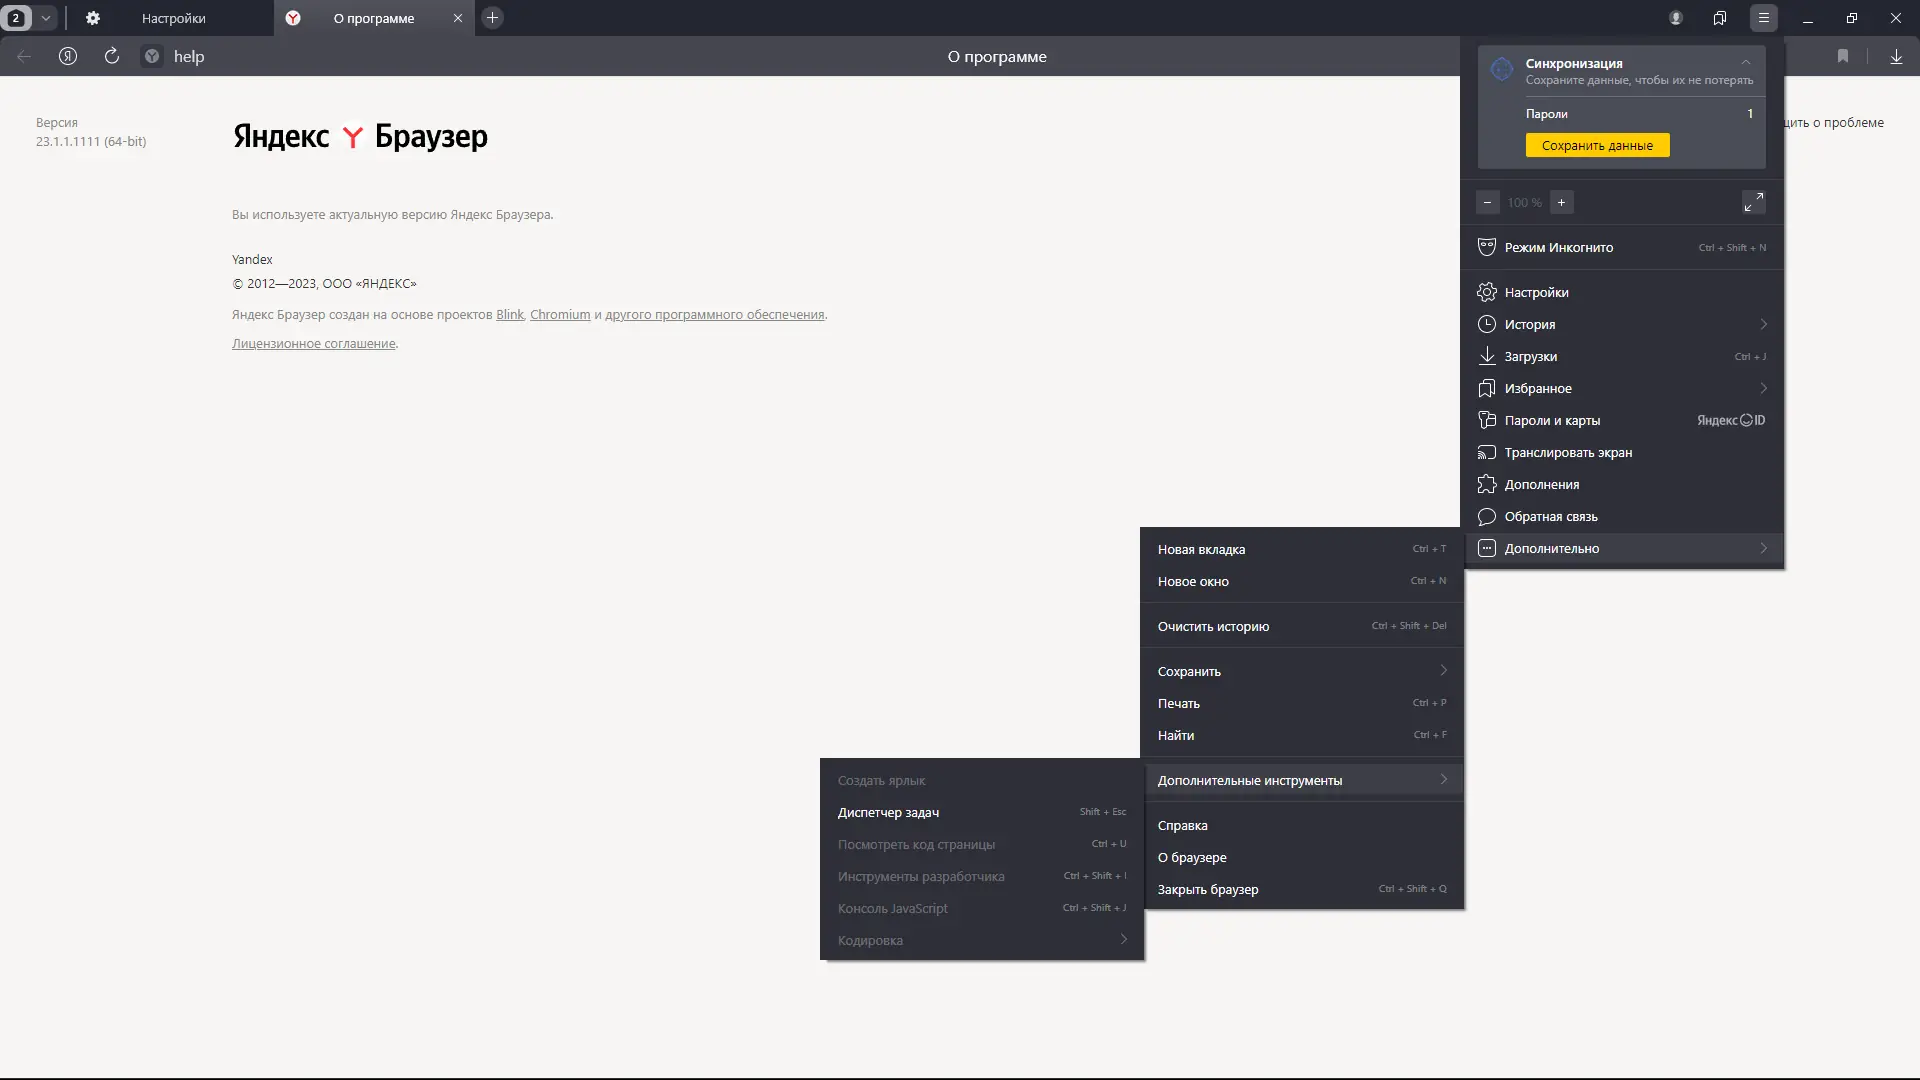Image resolution: width=1920 pixels, height=1080 pixels.
Task: Reload the page with refresh icon
Action: [112, 56]
